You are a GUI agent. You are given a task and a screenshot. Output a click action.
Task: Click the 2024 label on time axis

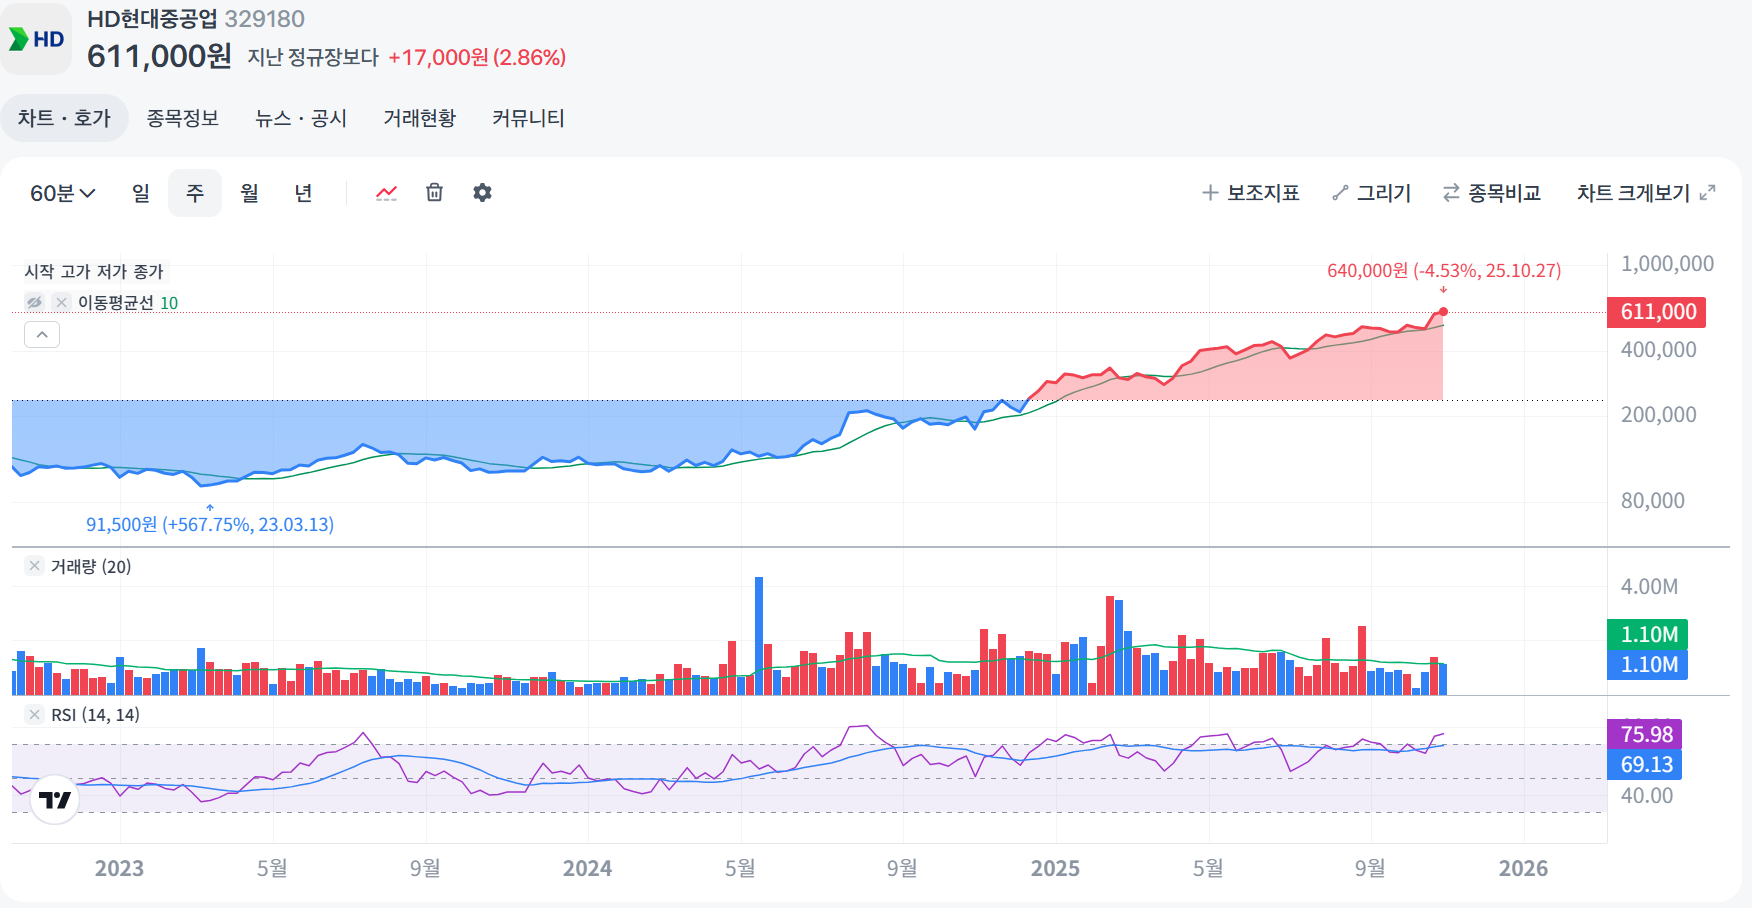587,868
